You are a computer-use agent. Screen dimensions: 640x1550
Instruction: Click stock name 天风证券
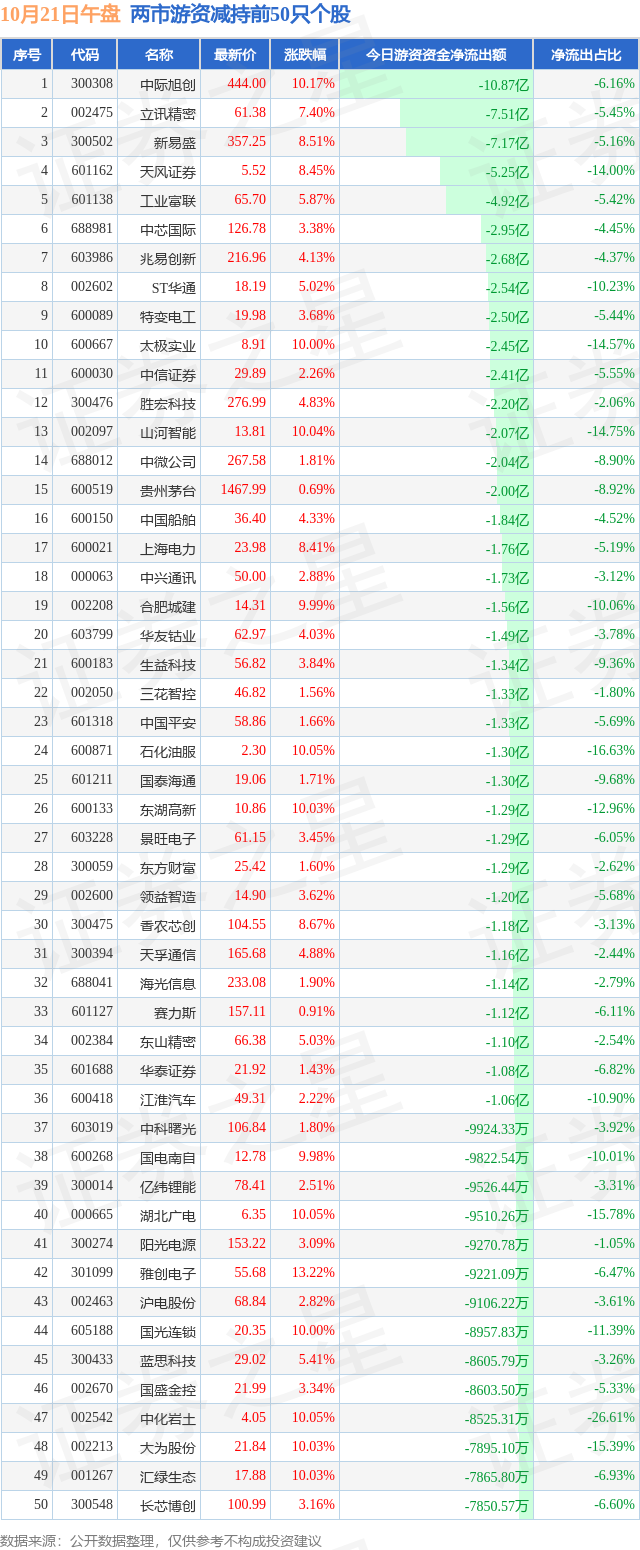(168, 171)
